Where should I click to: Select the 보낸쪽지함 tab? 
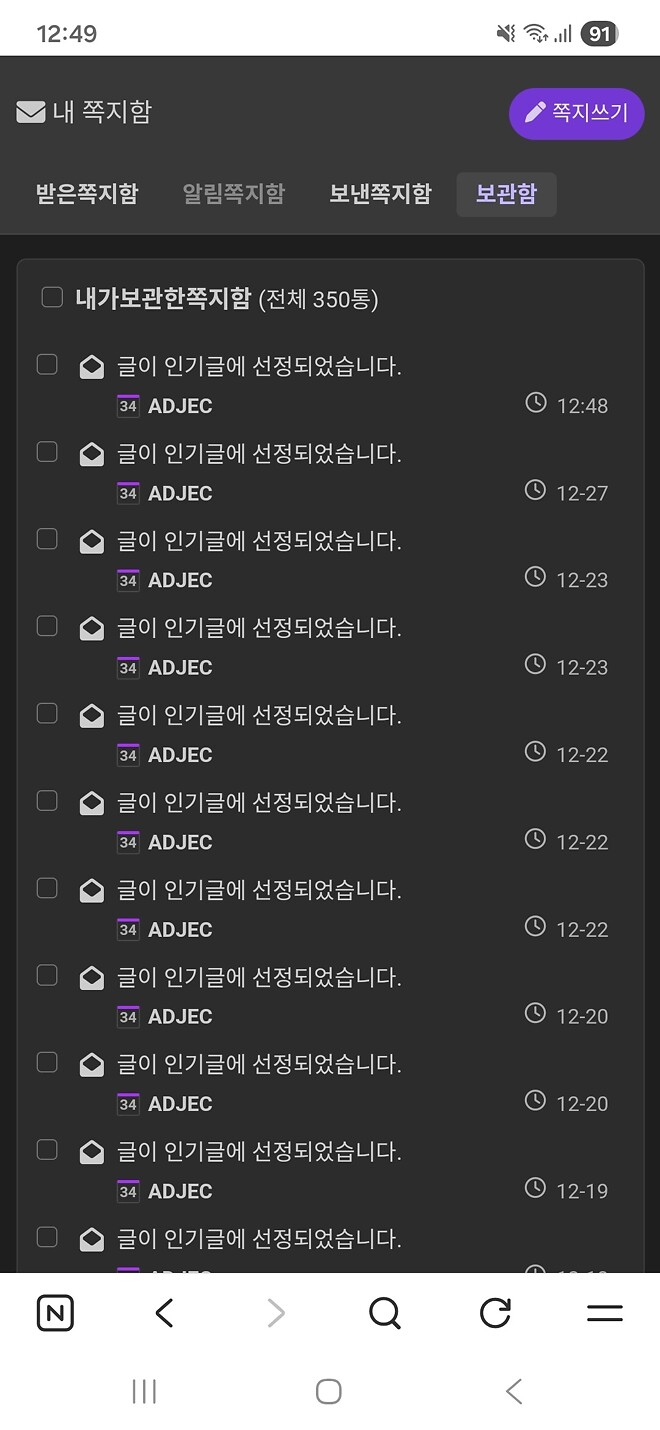click(x=380, y=194)
